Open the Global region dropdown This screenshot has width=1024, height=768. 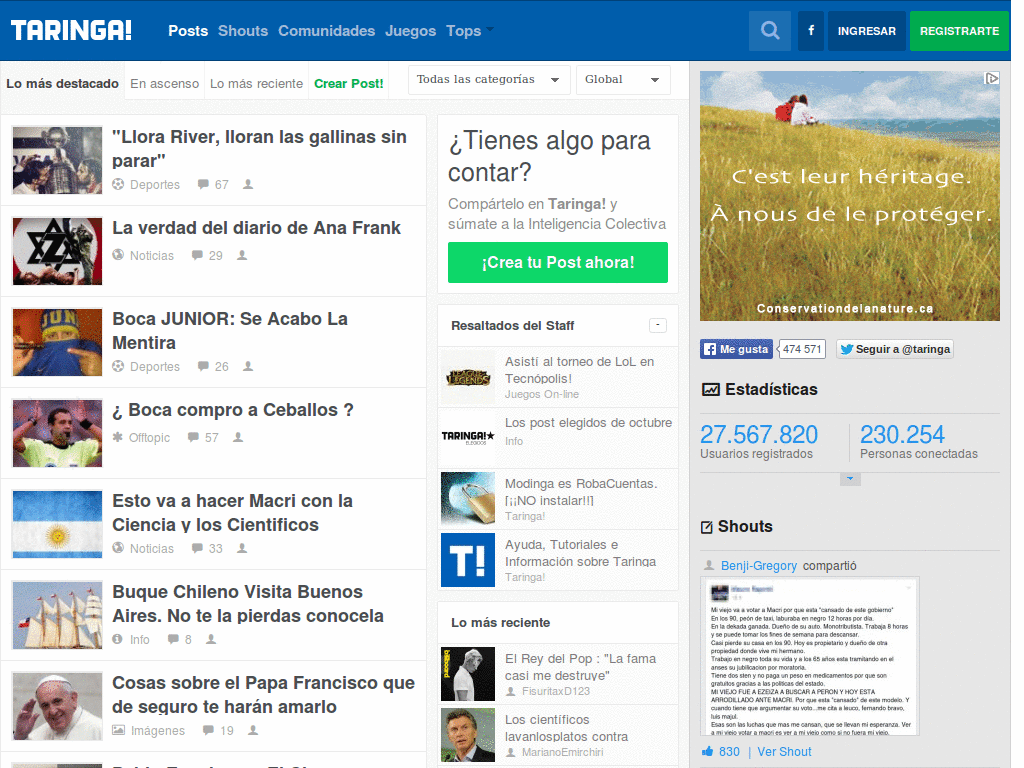coord(623,80)
